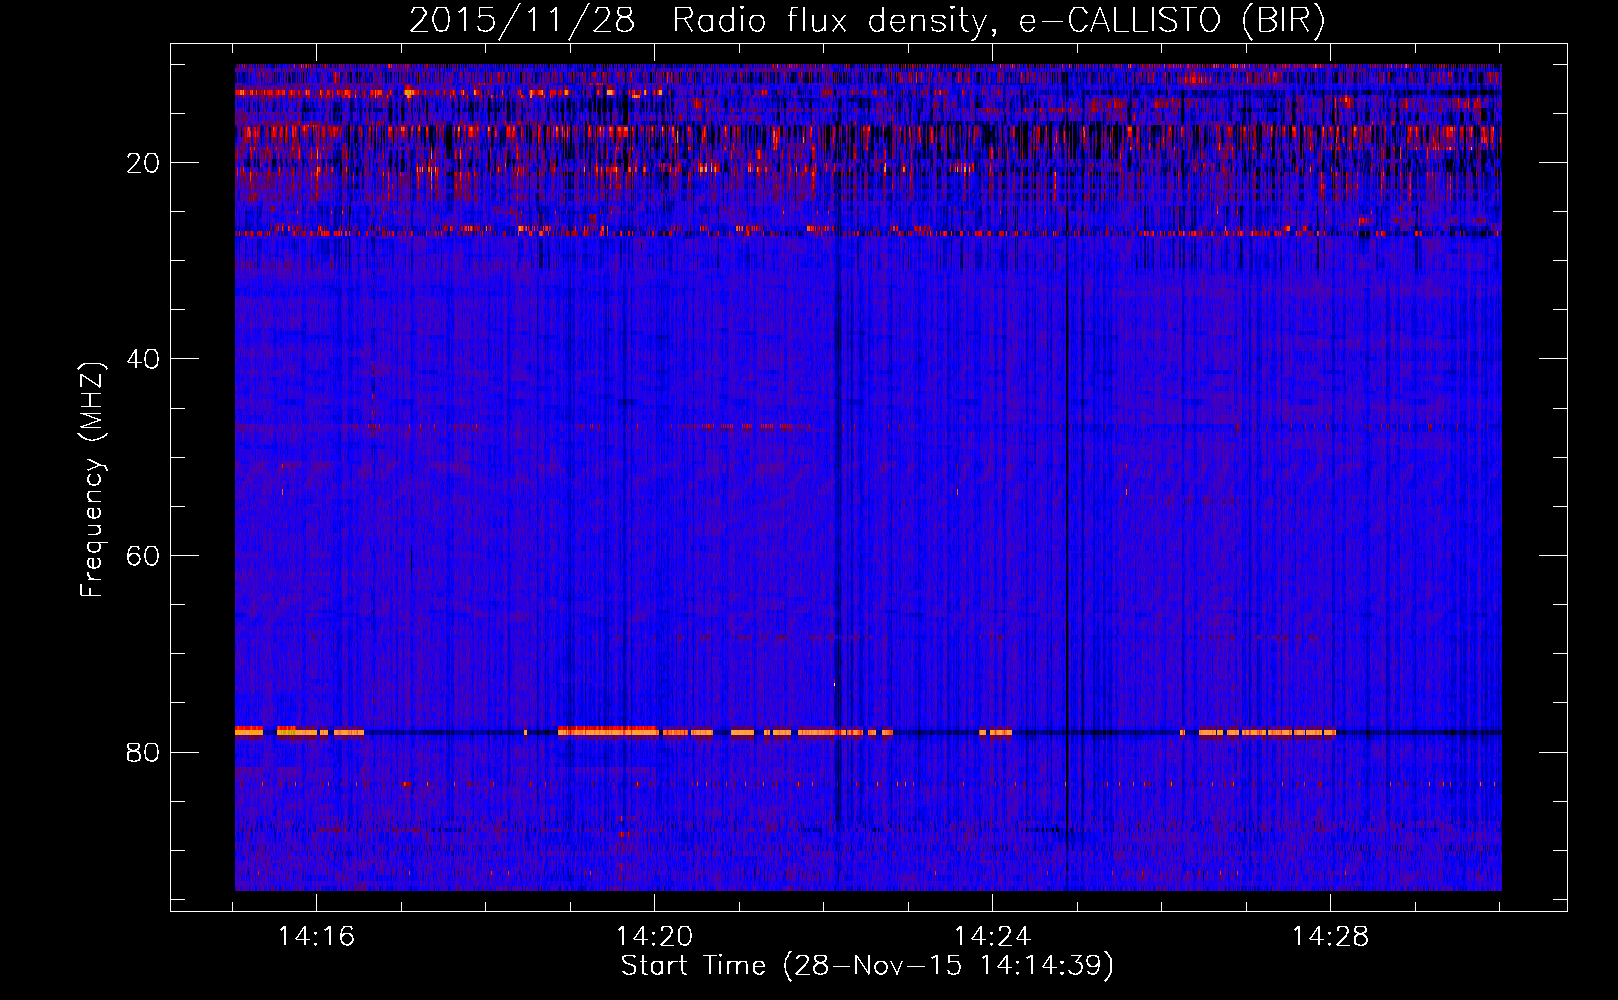This screenshot has width=1618, height=1000.
Task: Select the 14:24 time tick label
Action: click(x=992, y=937)
